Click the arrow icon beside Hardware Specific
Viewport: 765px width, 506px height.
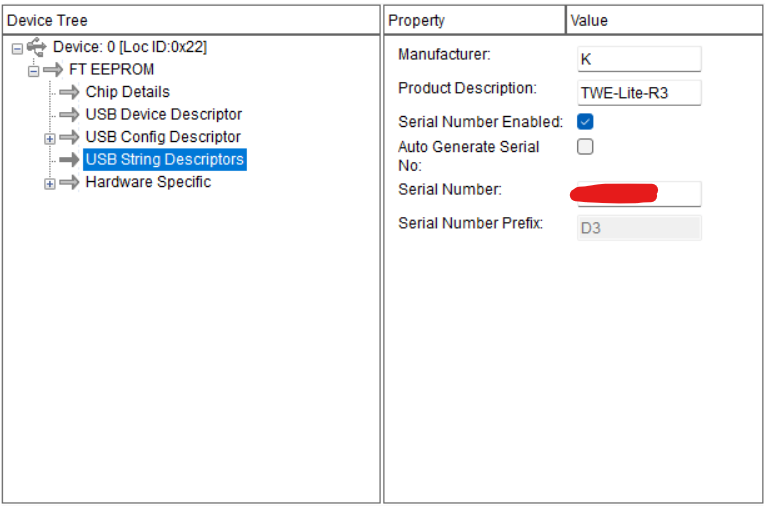[x=69, y=182]
